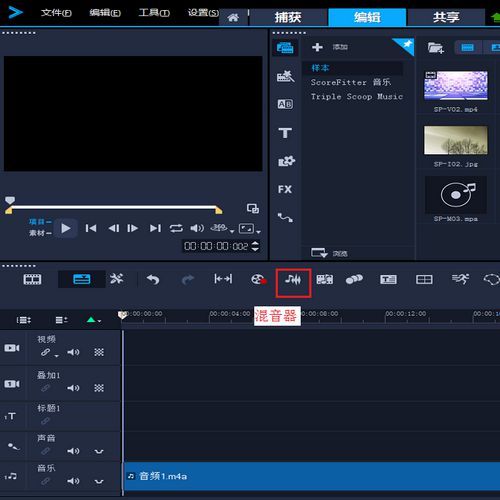Open the preview size dropdown arrow
This screenshot has height=500, width=500.
click(x=258, y=231)
